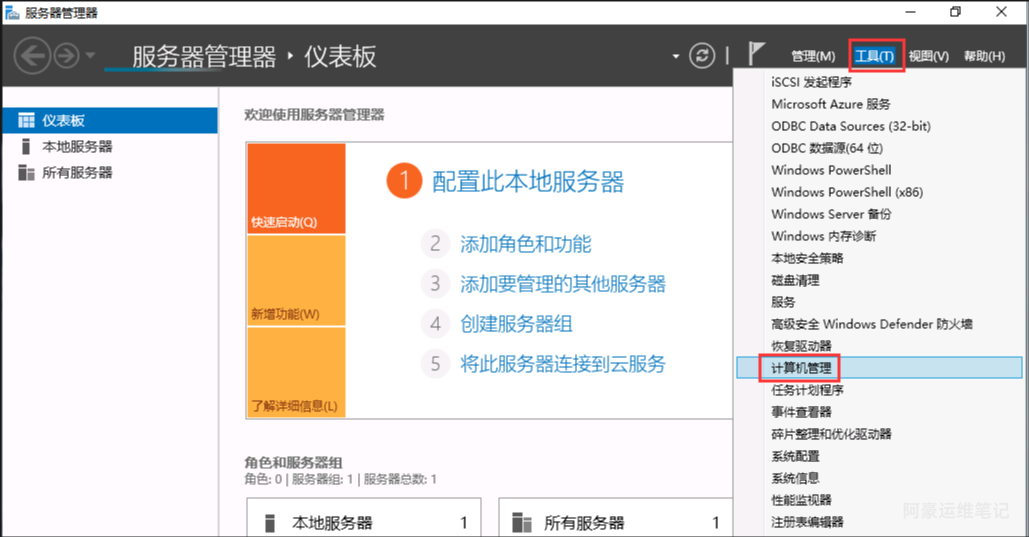Screen dimensions: 1029x537
Task: Open the 视图(V) menu
Action: pos(928,56)
